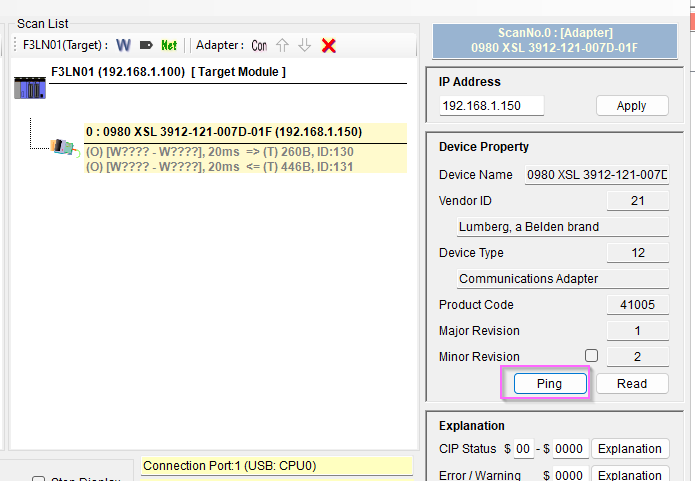Click Apply next to IP address
The height and width of the screenshot is (481, 695).
click(632, 106)
